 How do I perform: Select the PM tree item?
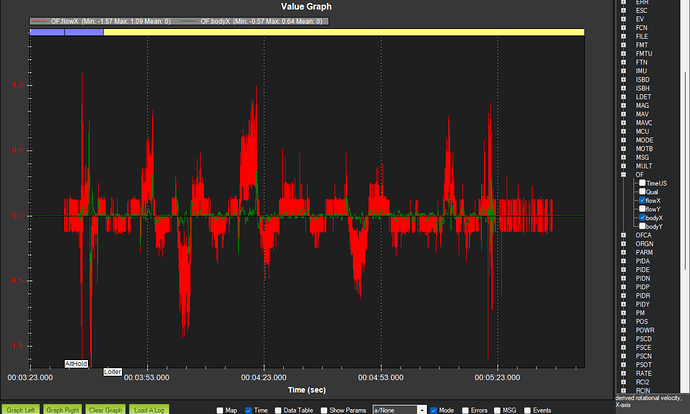(x=640, y=313)
